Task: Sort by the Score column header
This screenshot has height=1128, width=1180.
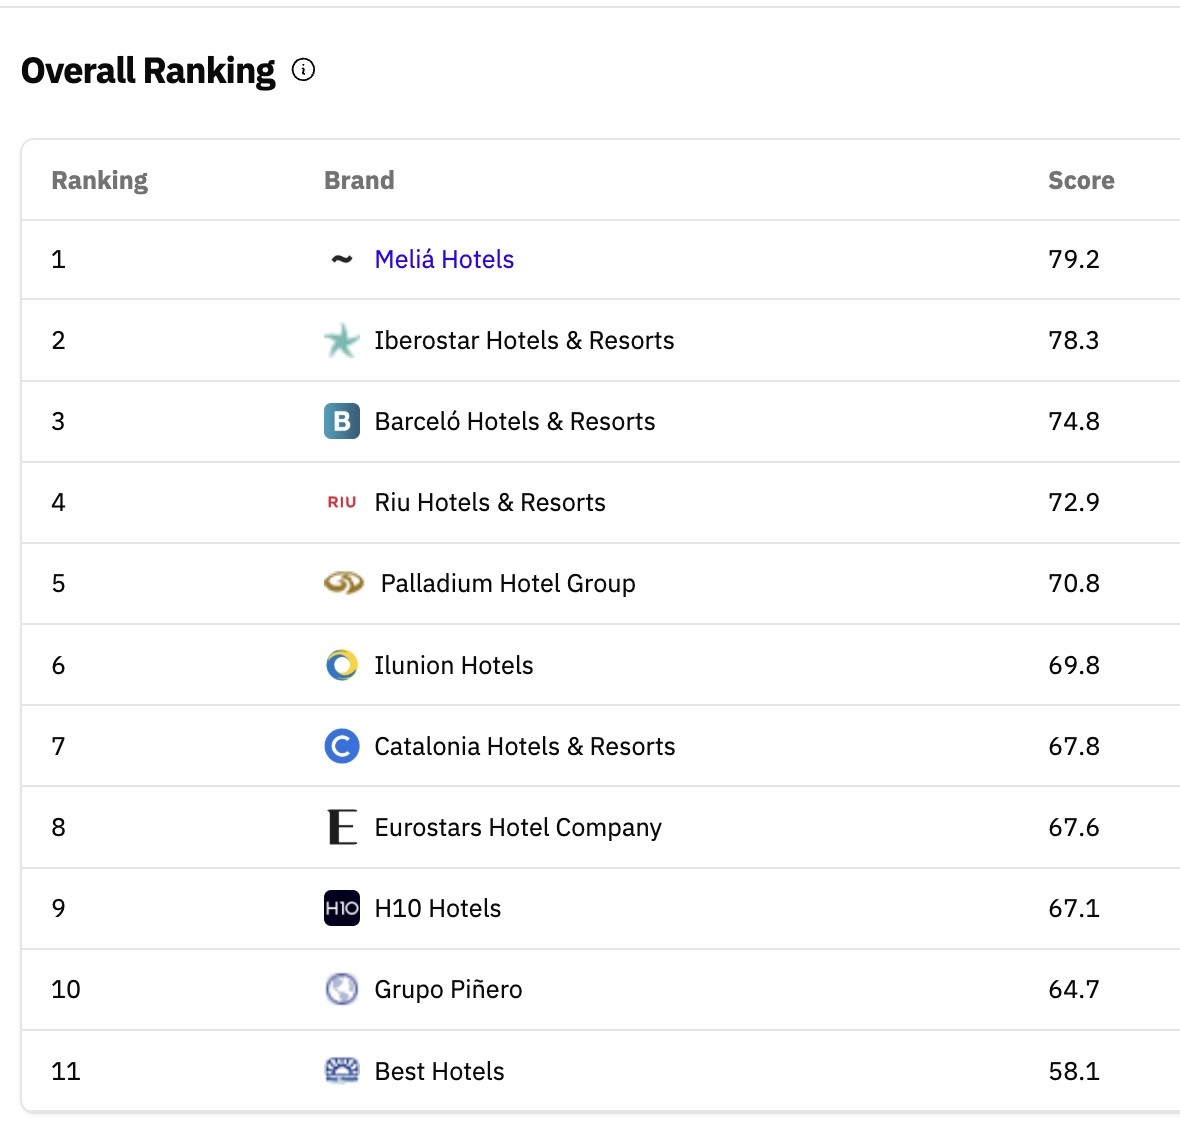Action: point(1081,180)
